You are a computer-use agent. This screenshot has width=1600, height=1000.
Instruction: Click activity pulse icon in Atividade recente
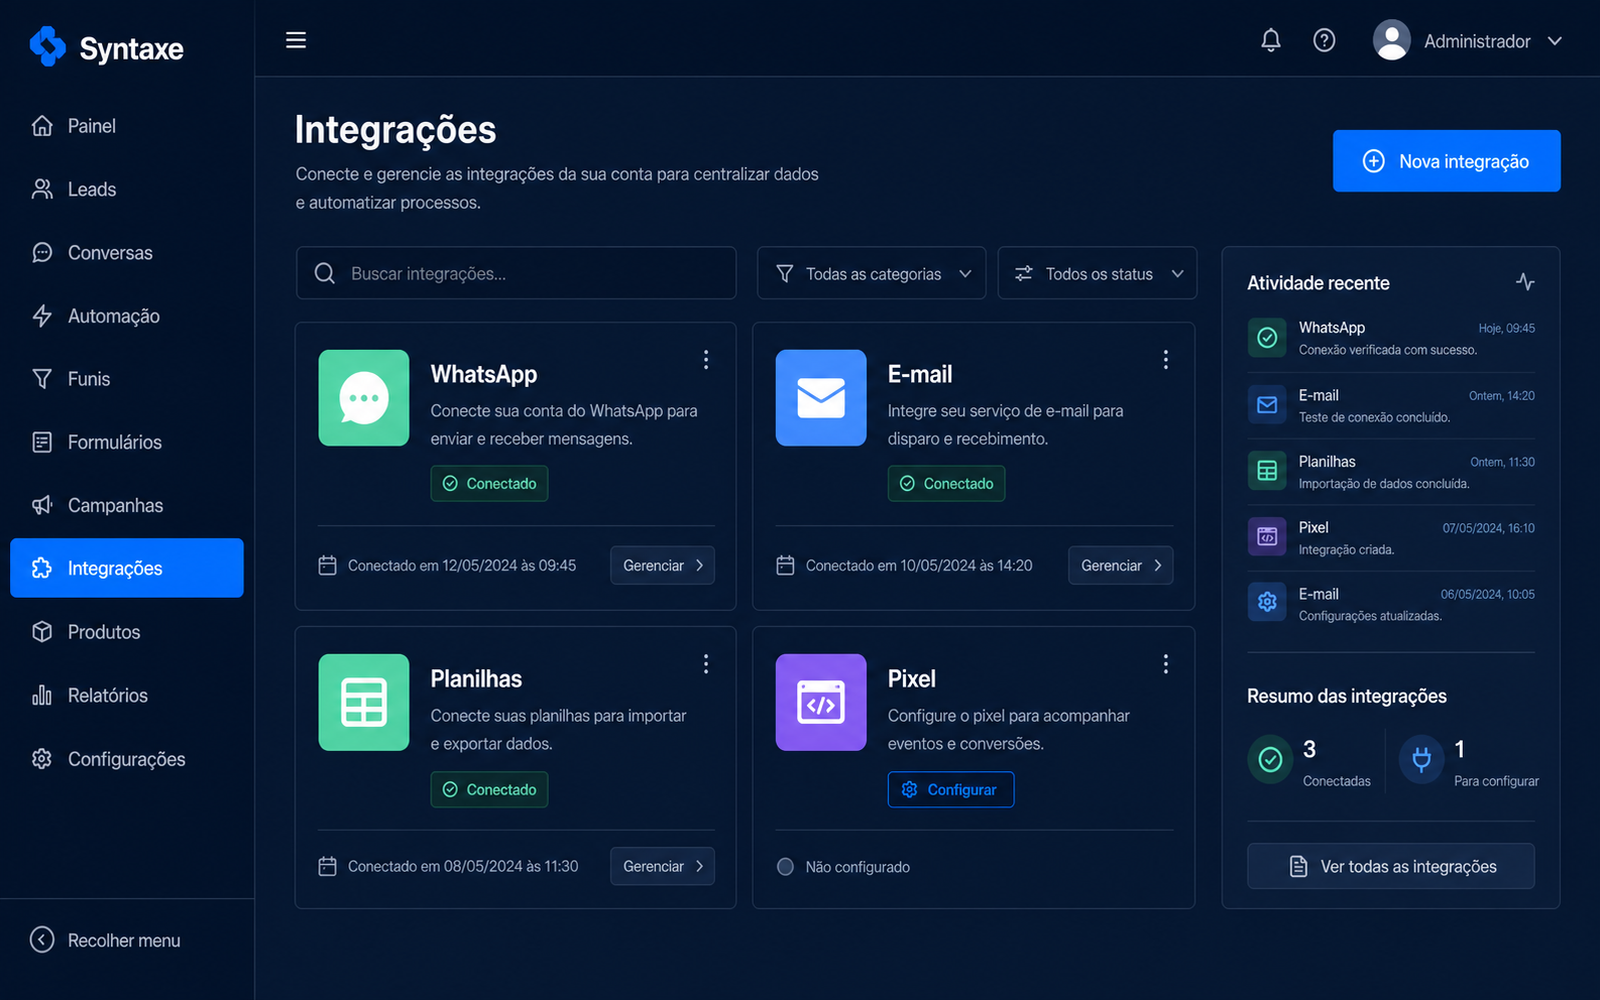[1525, 282]
